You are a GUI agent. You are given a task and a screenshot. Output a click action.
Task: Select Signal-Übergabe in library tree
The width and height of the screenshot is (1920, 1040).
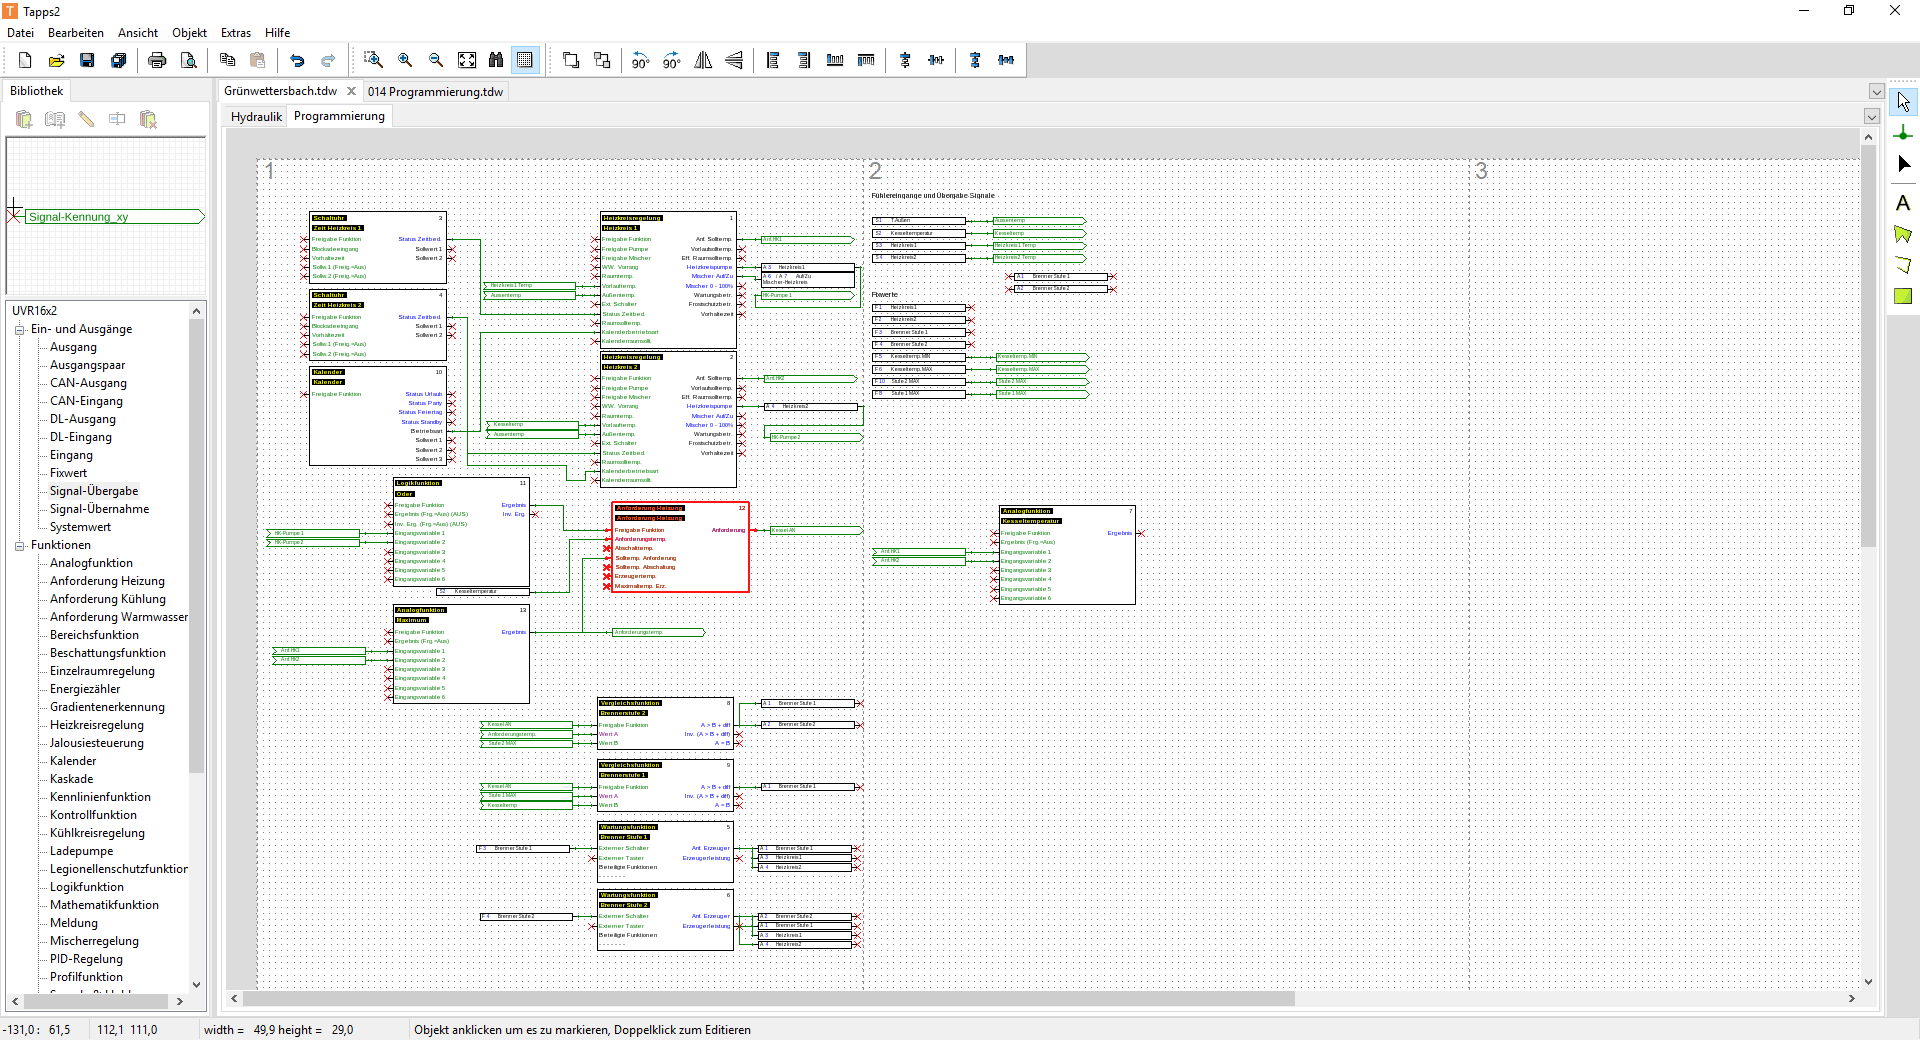tap(94, 492)
